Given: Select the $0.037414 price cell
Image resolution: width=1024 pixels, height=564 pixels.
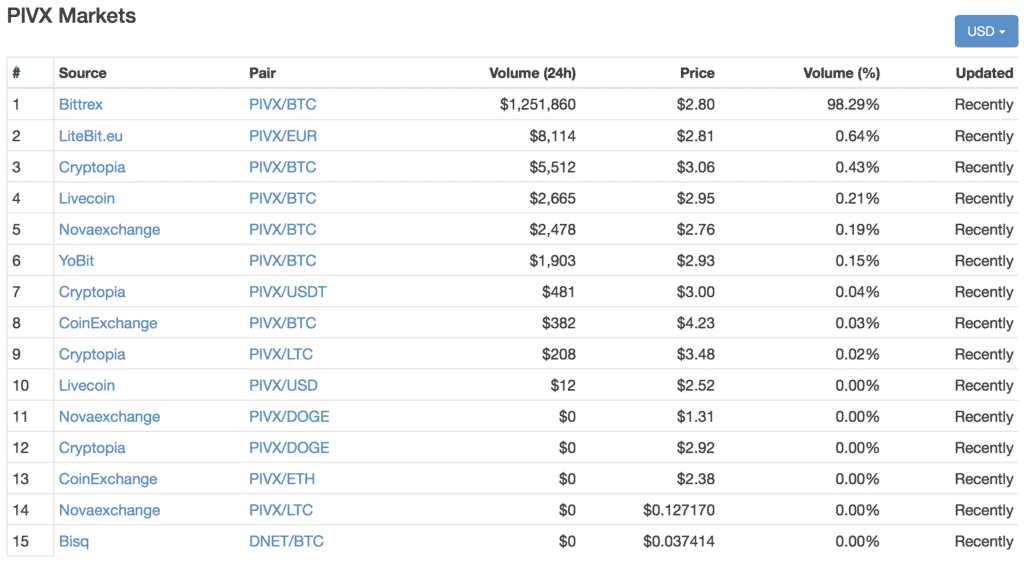Looking at the screenshot, I should [x=679, y=541].
